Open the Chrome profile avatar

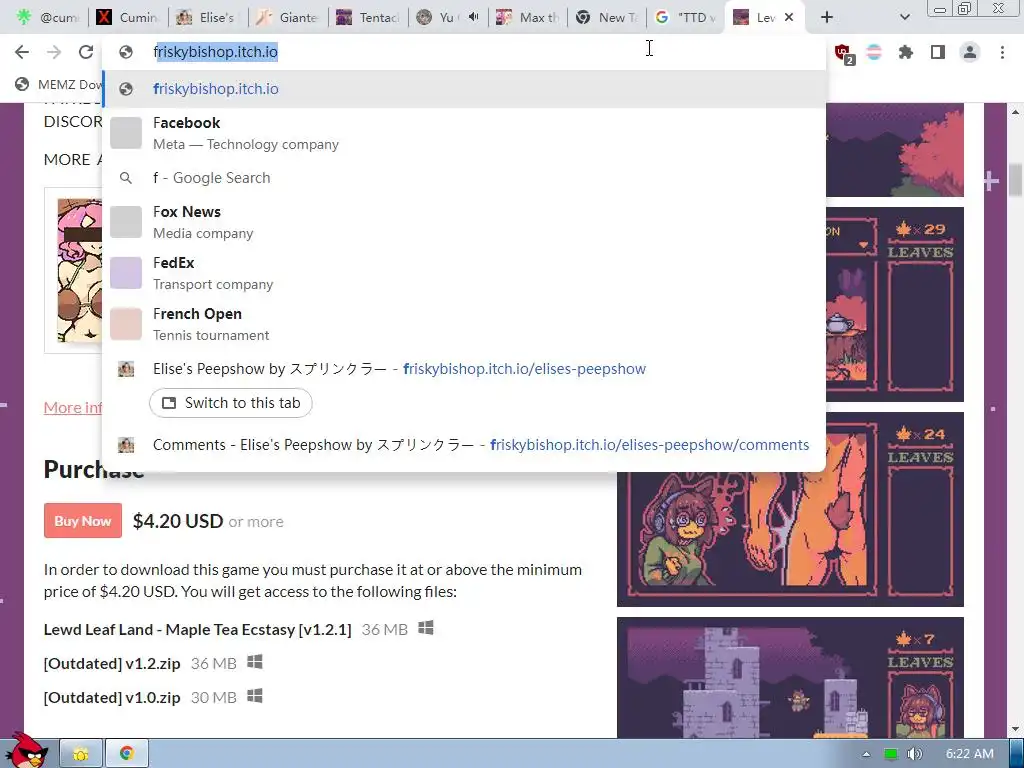coord(970,52)
